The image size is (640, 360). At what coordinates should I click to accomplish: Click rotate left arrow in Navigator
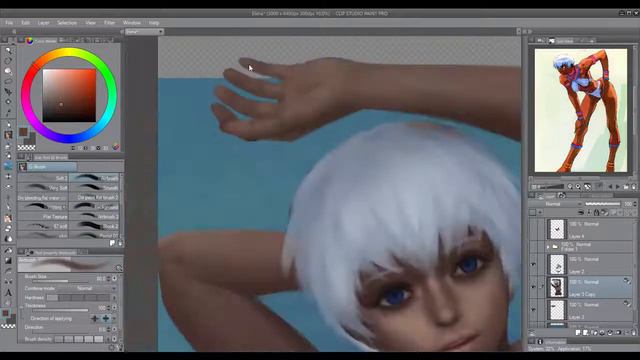pyautogui.click(x=611, y=187)
